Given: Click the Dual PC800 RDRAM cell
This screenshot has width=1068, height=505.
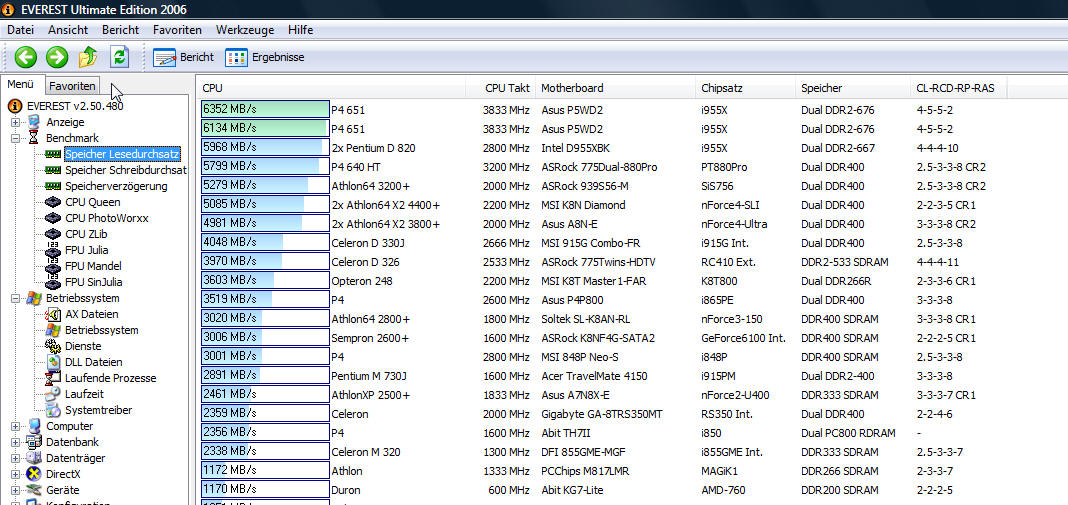Looking at the screenshot, I should [x=848, y=433].
